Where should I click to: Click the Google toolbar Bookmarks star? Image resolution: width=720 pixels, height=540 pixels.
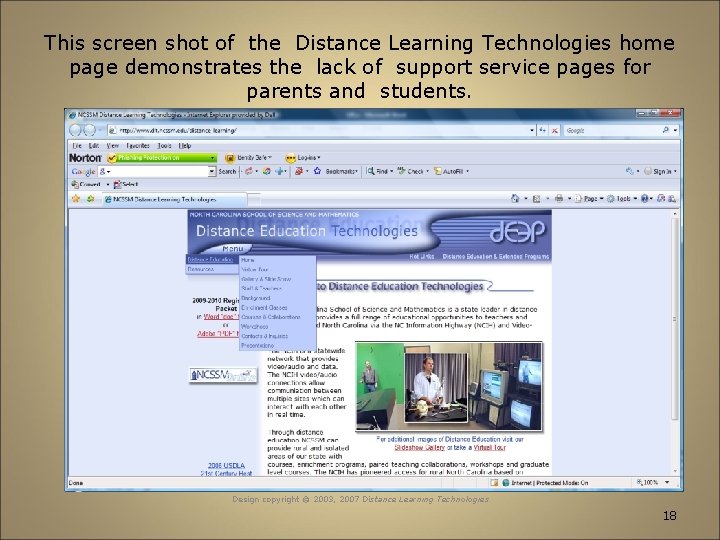(317, 171)
